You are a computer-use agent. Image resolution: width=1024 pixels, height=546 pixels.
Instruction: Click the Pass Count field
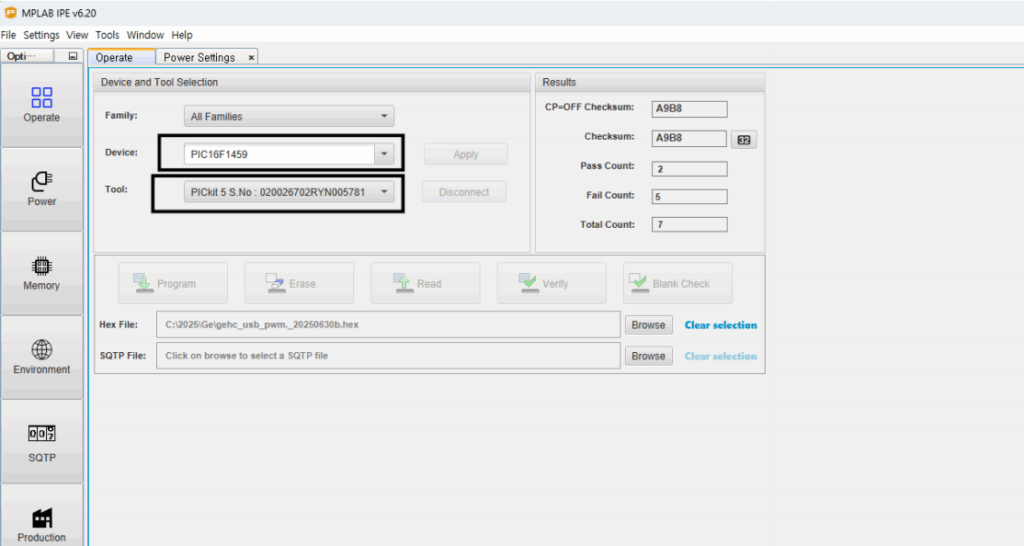click(x=689, y=169)
